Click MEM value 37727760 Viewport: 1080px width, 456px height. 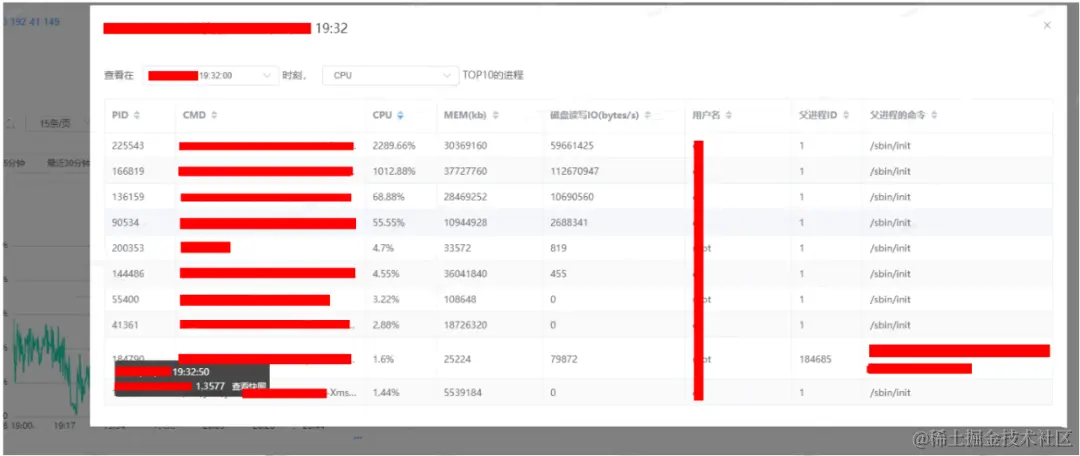tap(465, 172)
